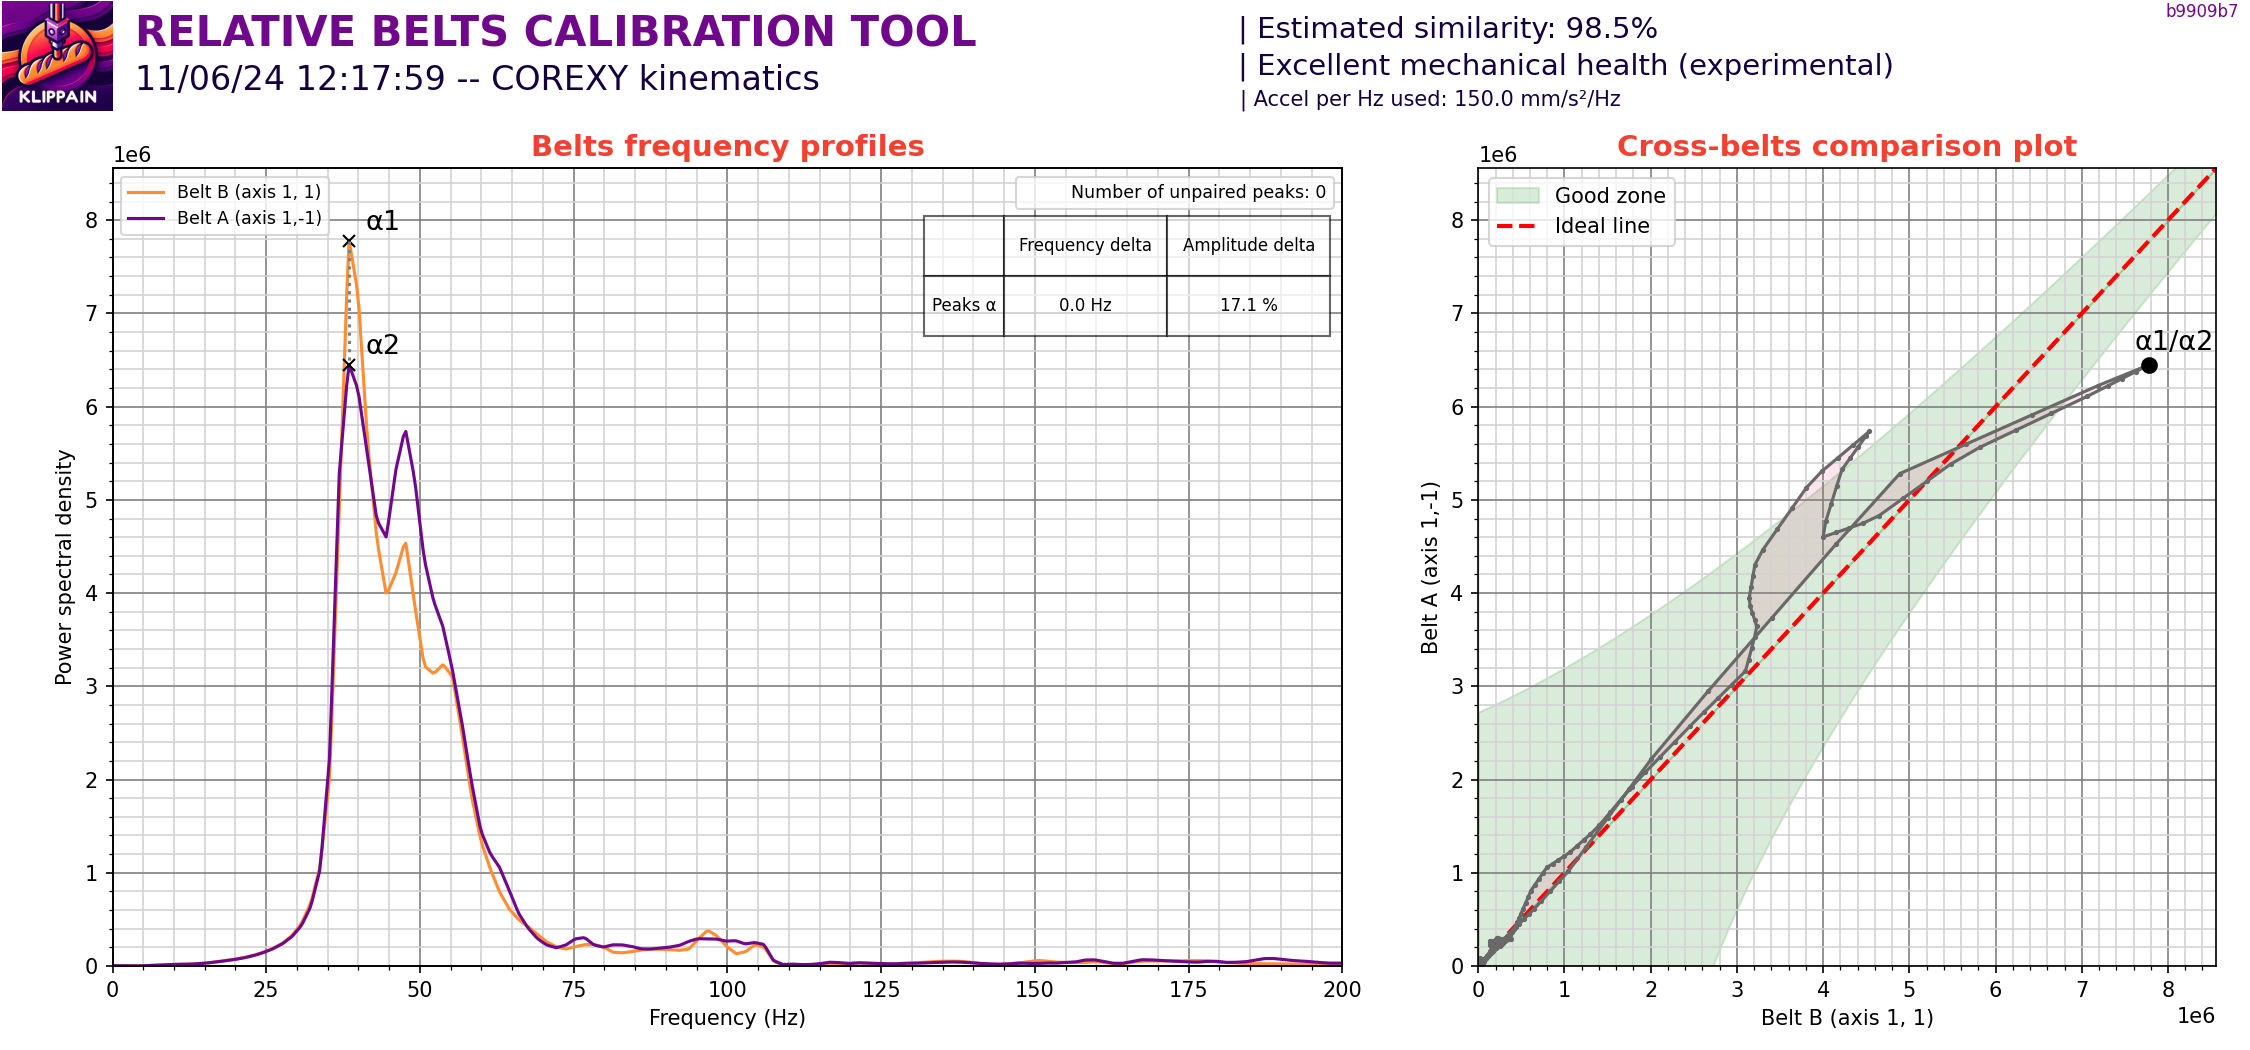Click the 'Belts frequency profiles' plot title
This screenshot has height=1050, width=2250.
[727, 146]
